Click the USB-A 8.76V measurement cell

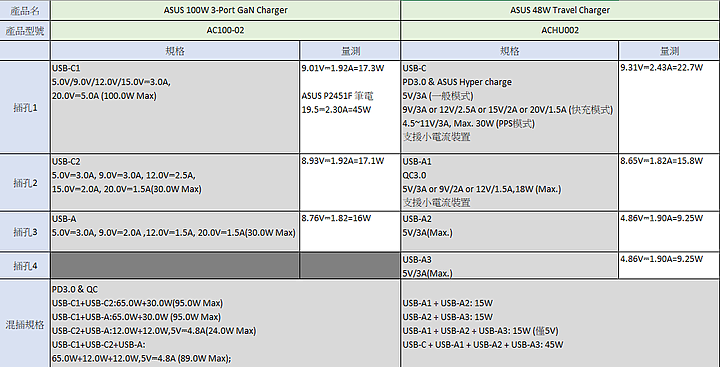tap(350, 231)
